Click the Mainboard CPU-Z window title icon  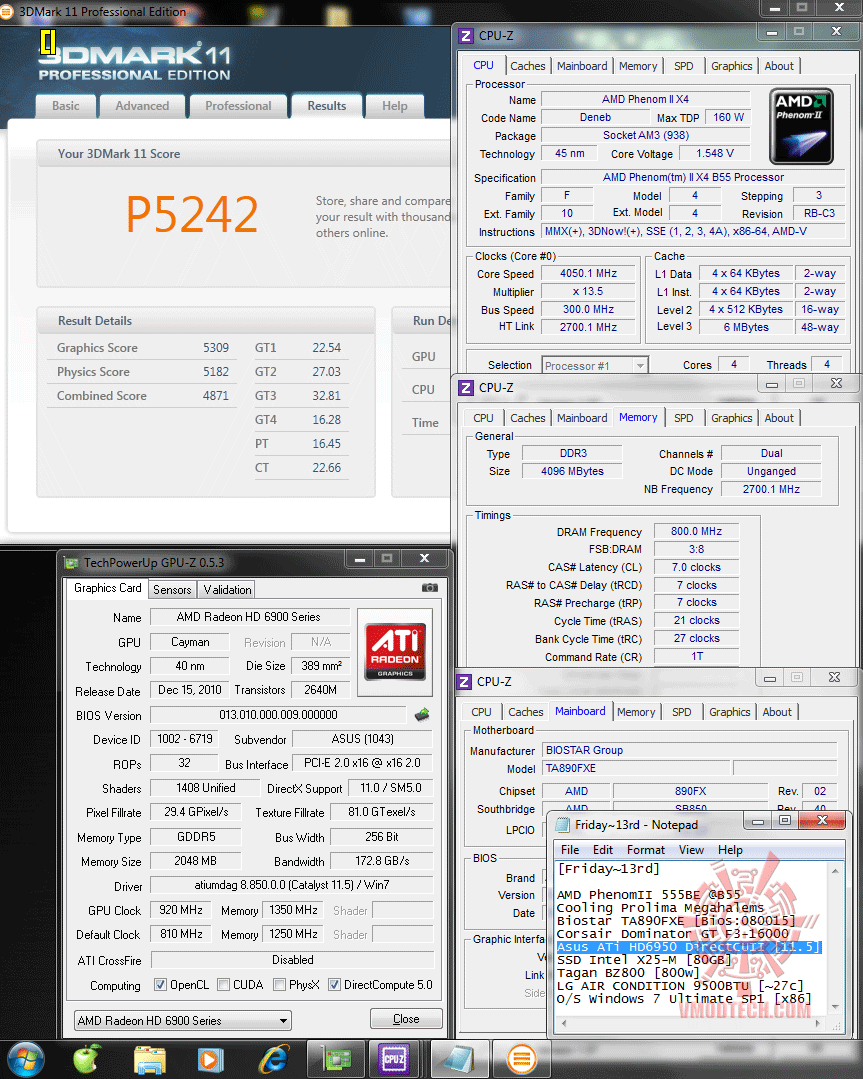465,682
